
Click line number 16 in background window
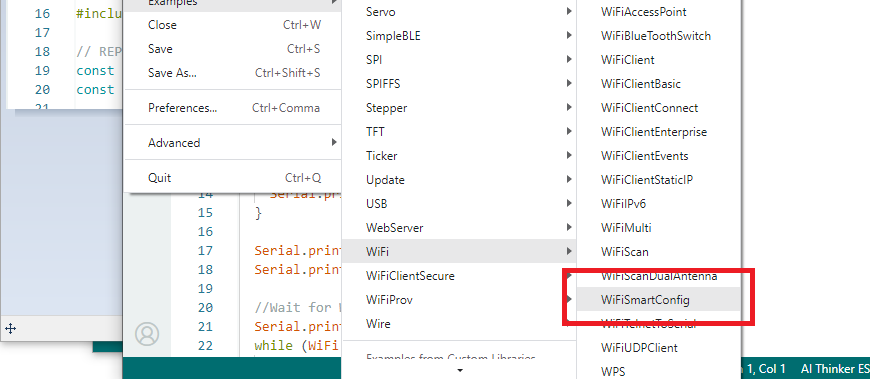[x=42, y=14]
